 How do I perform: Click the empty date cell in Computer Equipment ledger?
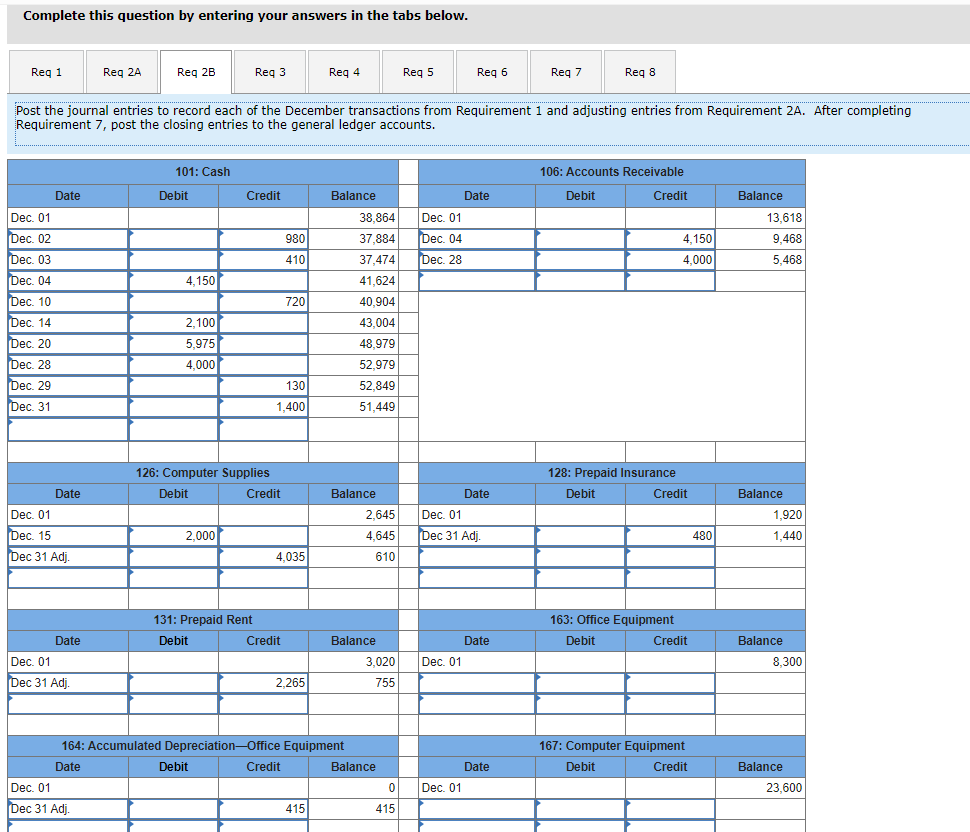[x=476, y=808]
